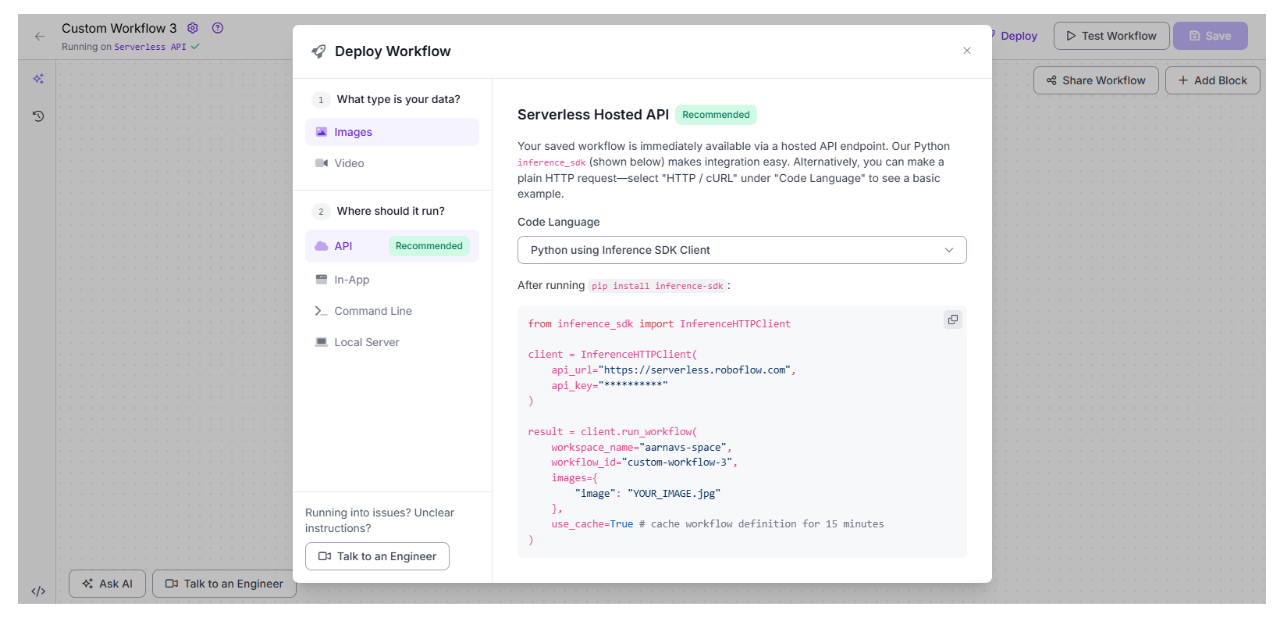
Task: Choose API as run location
Action: click(x=392, y=246)
